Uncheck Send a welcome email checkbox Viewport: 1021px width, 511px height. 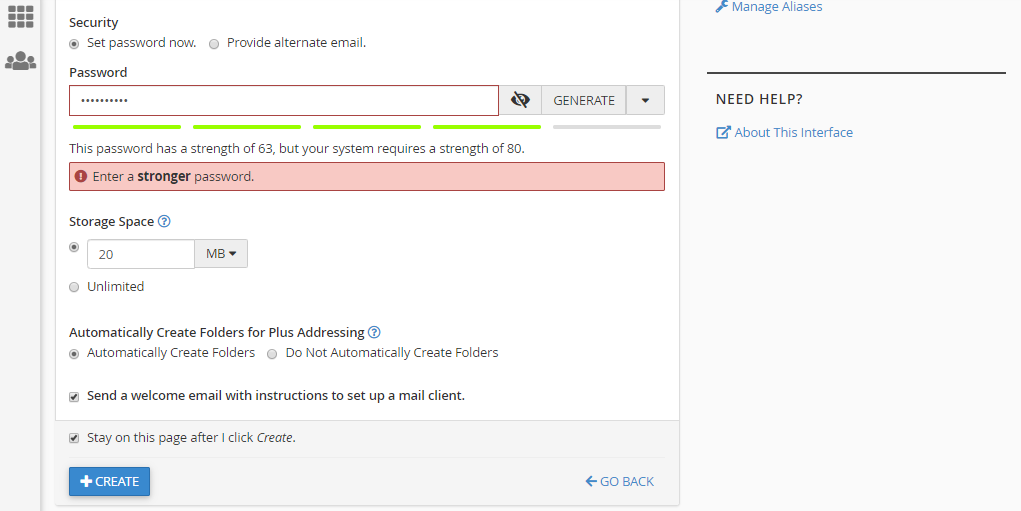[74, 396]
